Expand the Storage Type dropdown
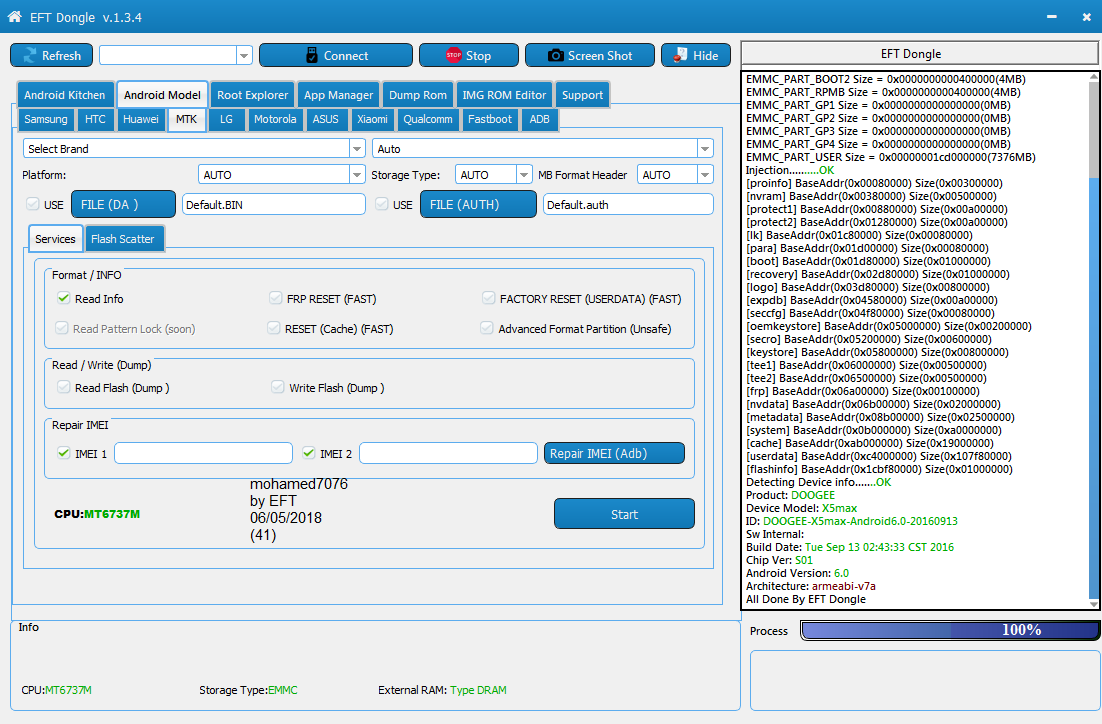The image size is (1102, 724). (x=524, y=174)
